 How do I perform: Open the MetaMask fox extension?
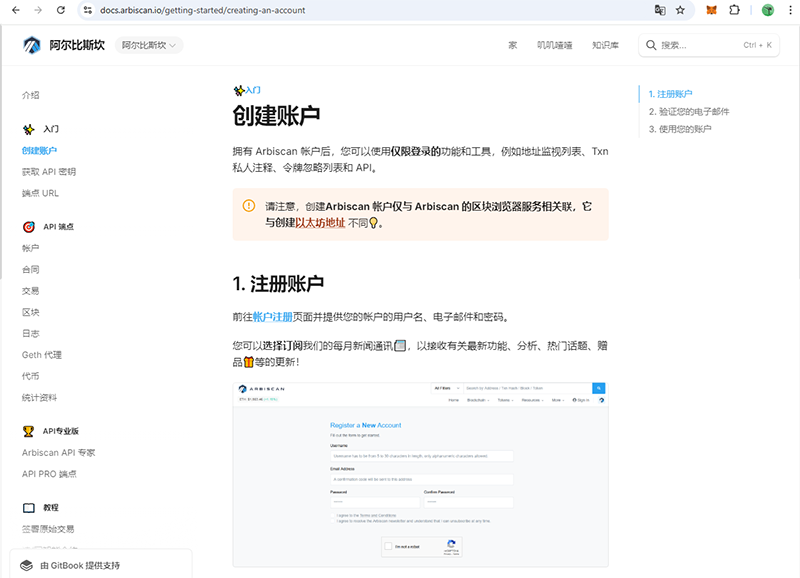point(711,10)
